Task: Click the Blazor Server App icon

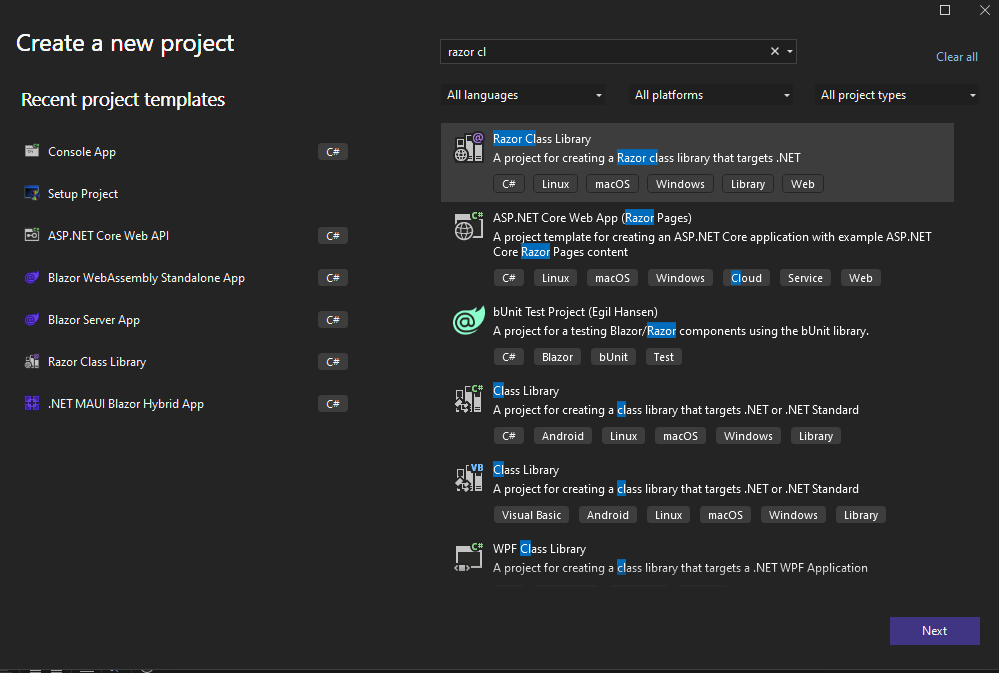Action: point(32,319)
